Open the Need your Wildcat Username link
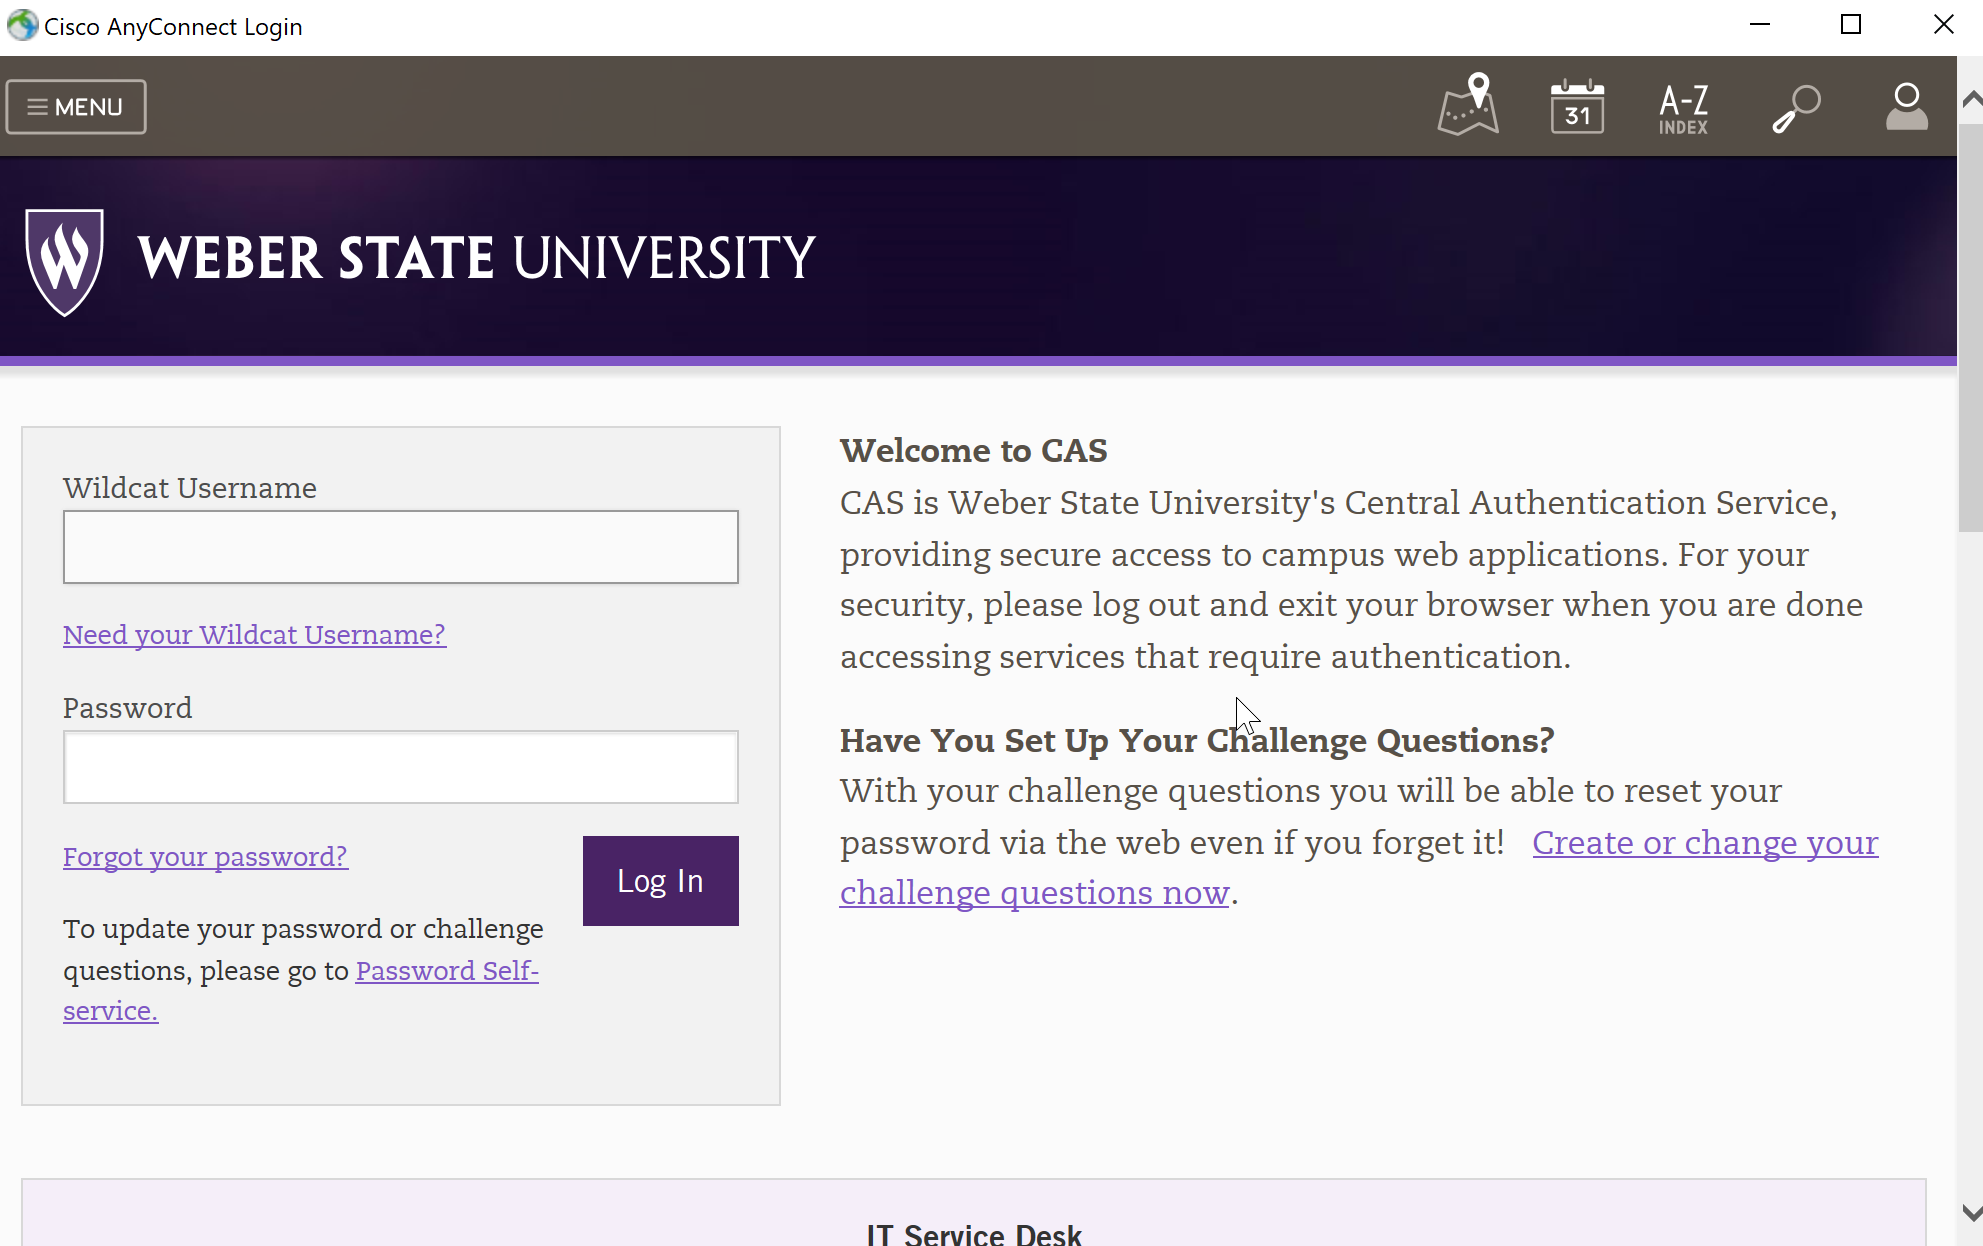1983x1246 pixels. pyautogui.click(x=254, y=635)
